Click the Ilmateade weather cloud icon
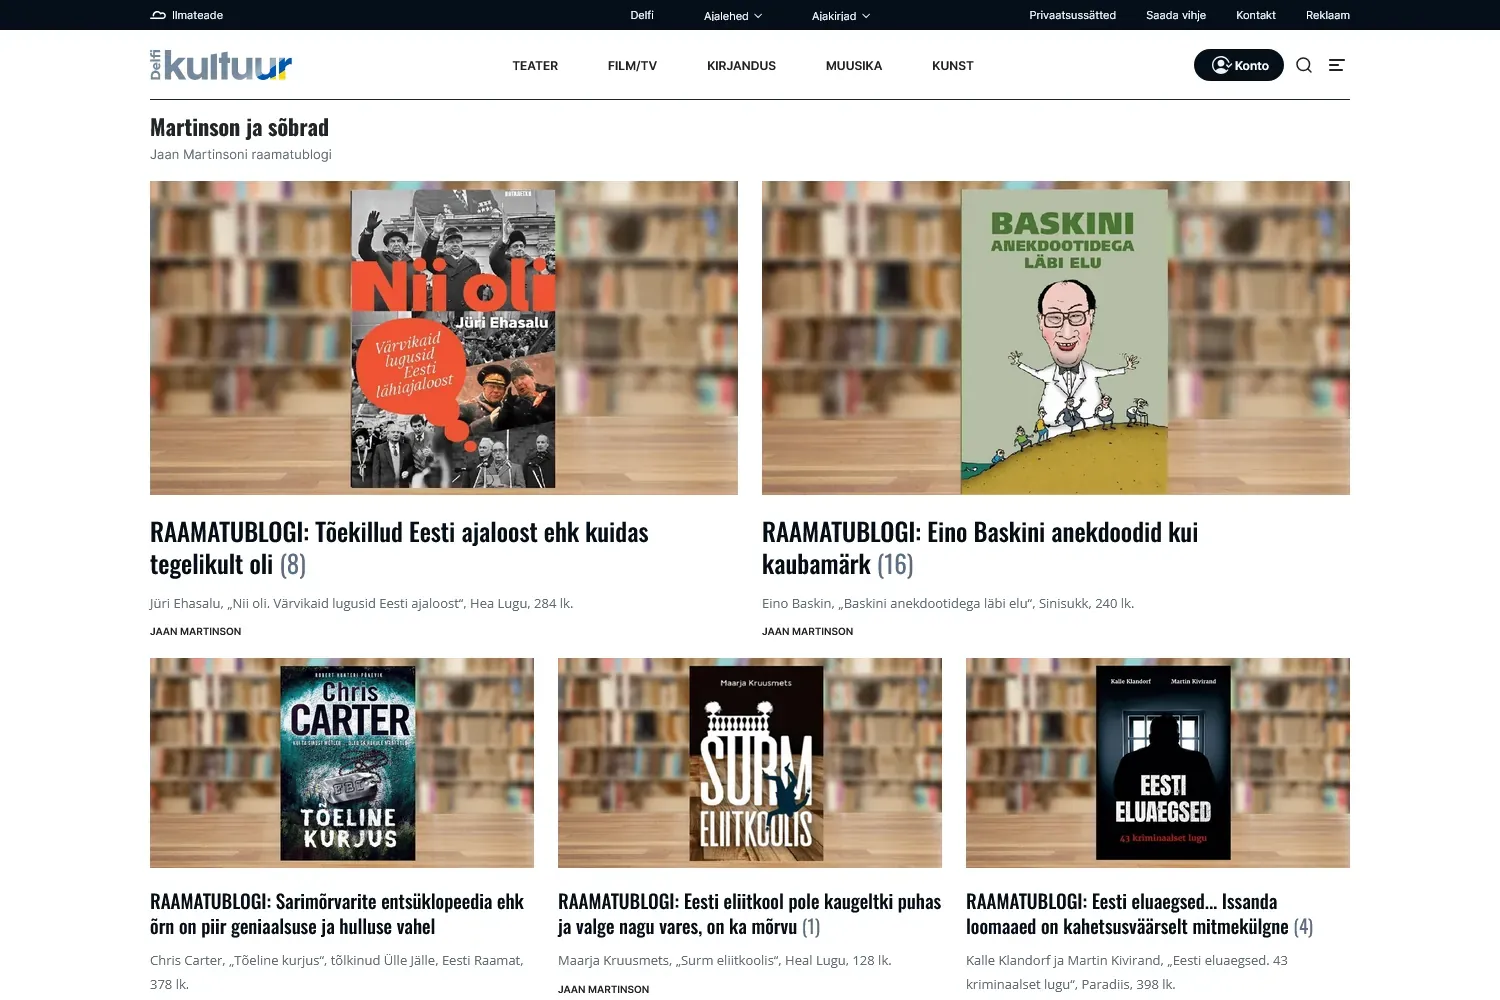This screenshot has height=1000, width=1500. coord(158,15)
